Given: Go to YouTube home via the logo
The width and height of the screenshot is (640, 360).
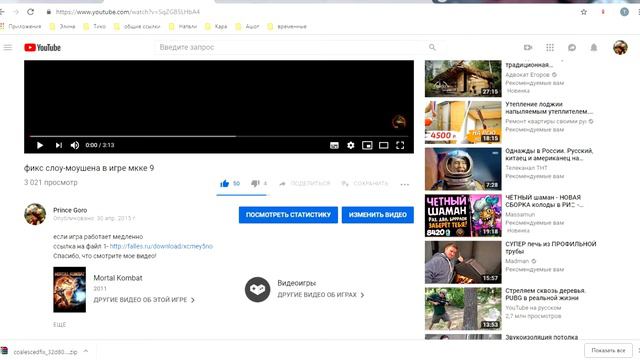Looking at the screenshot, I should [x=42, y=47].
